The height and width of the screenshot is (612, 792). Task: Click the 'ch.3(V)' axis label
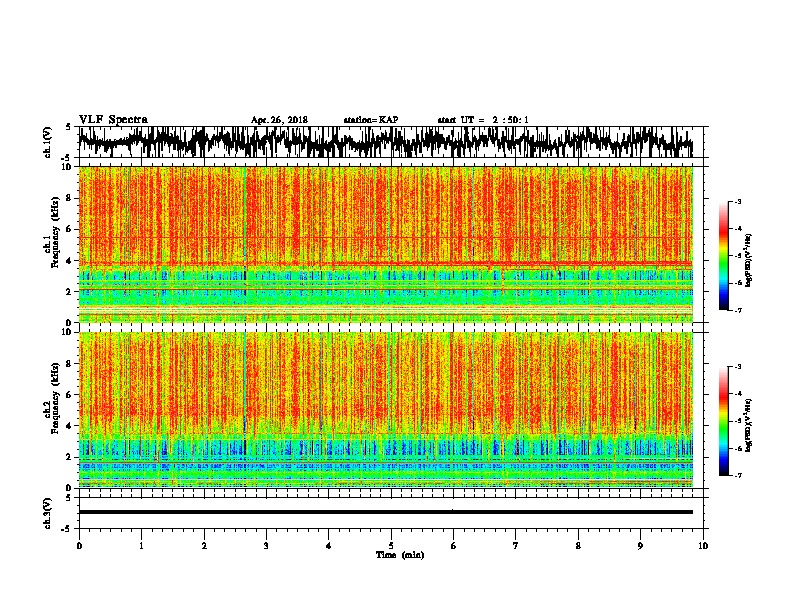coord(48,514)
